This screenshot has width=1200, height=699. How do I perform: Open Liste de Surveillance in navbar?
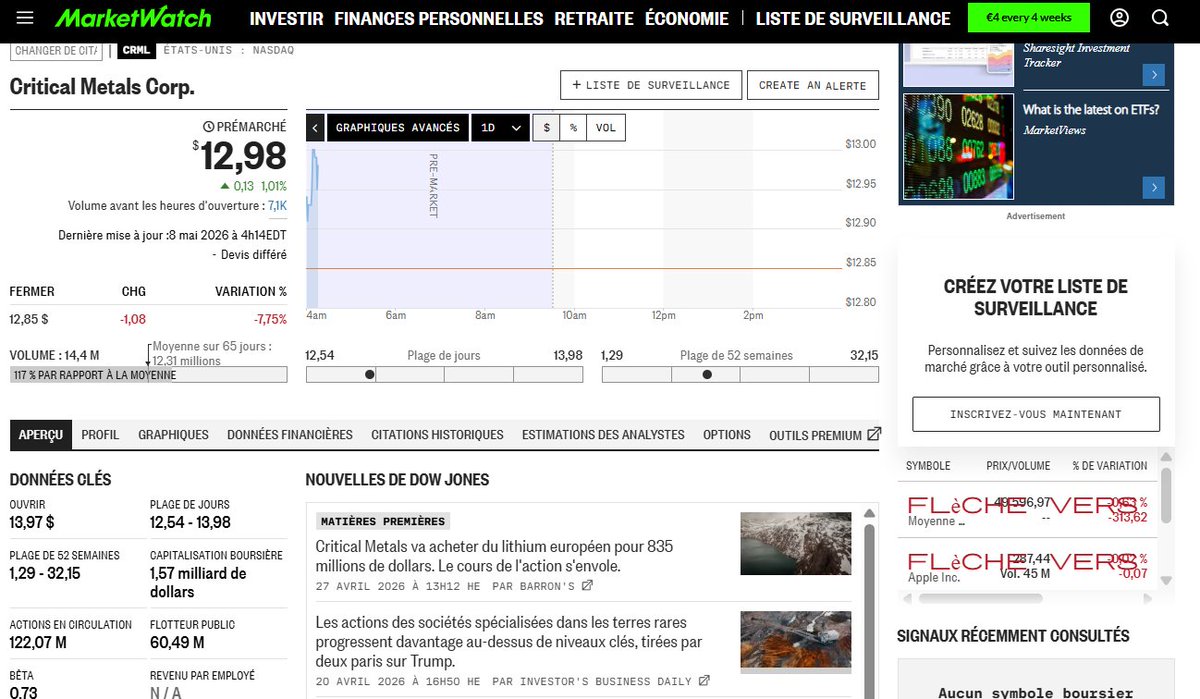853,18
